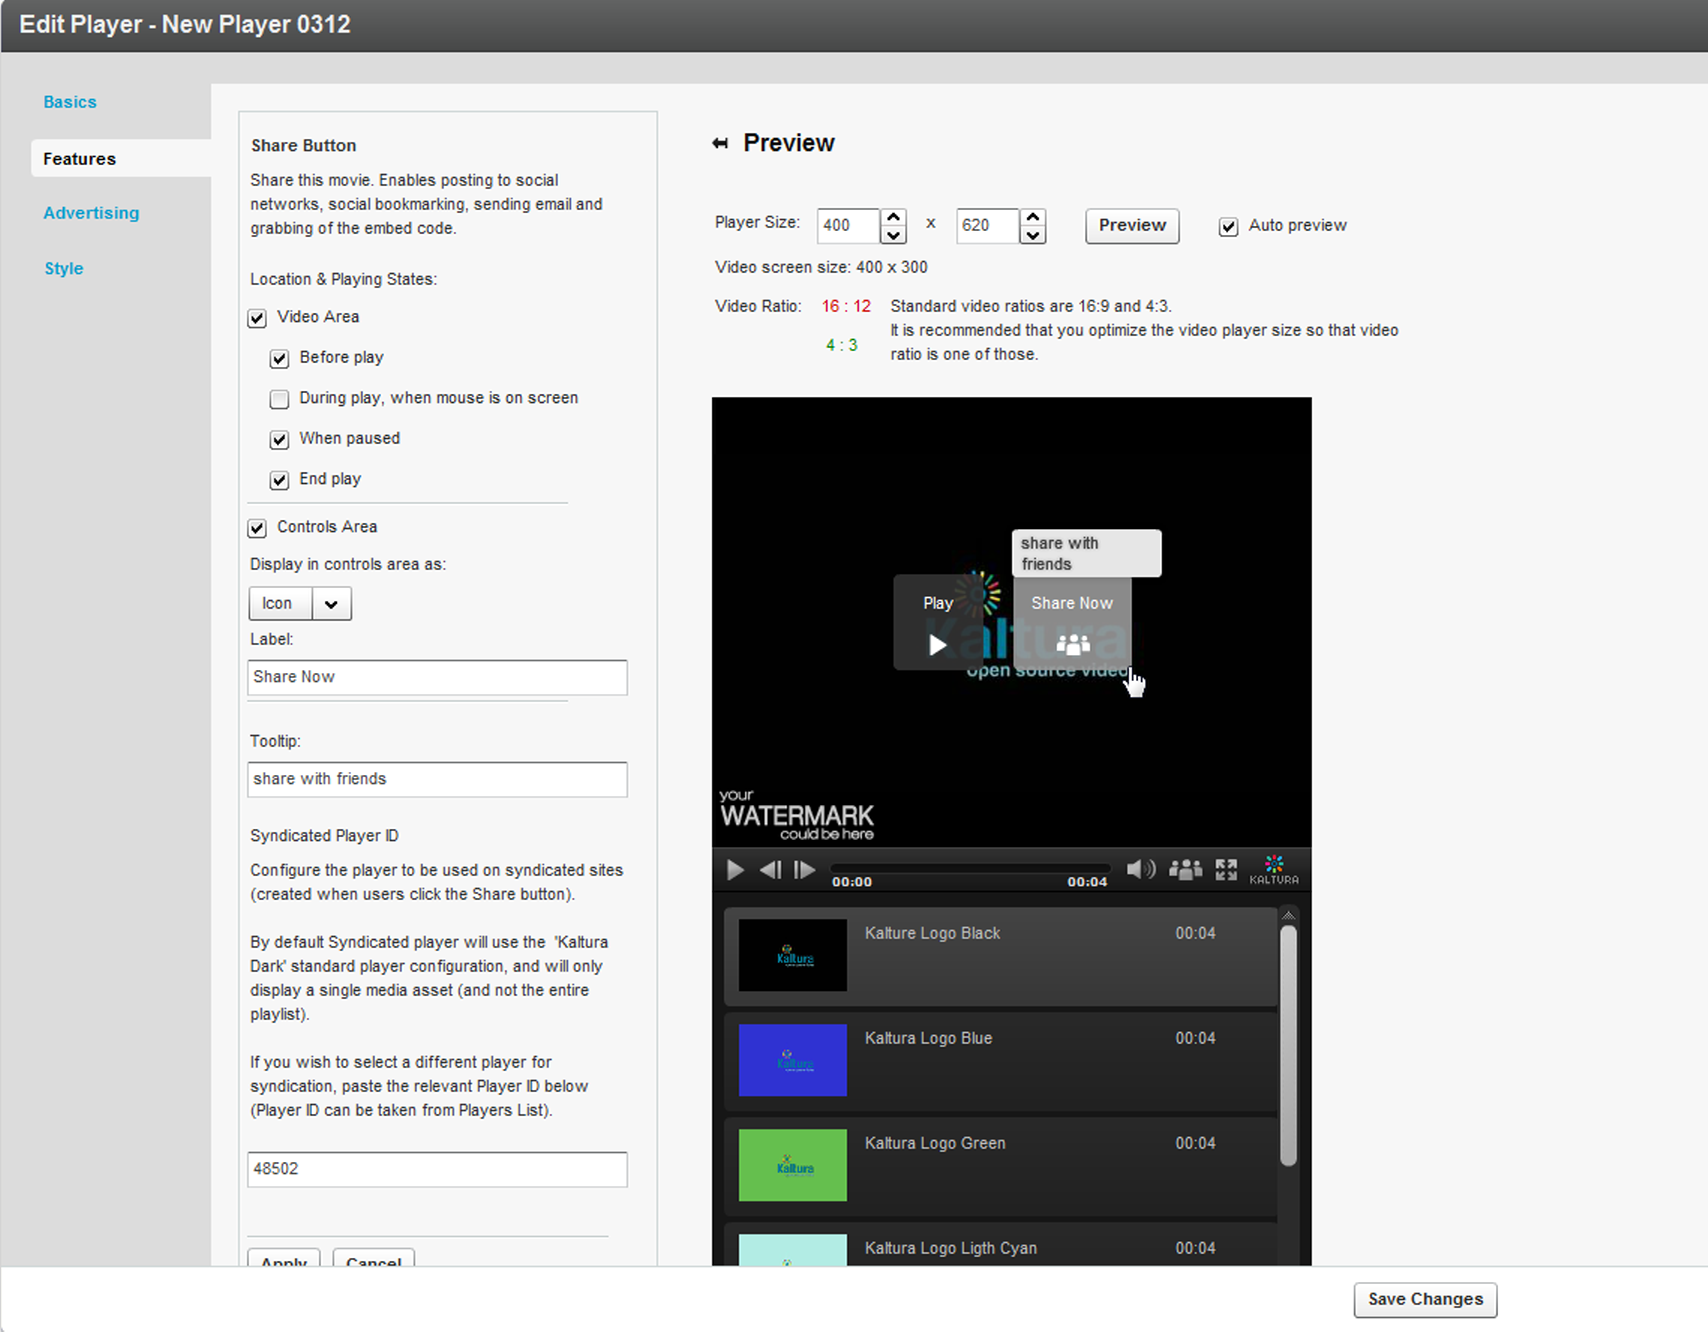Switch to the Advertising tab

click(91, 213)
